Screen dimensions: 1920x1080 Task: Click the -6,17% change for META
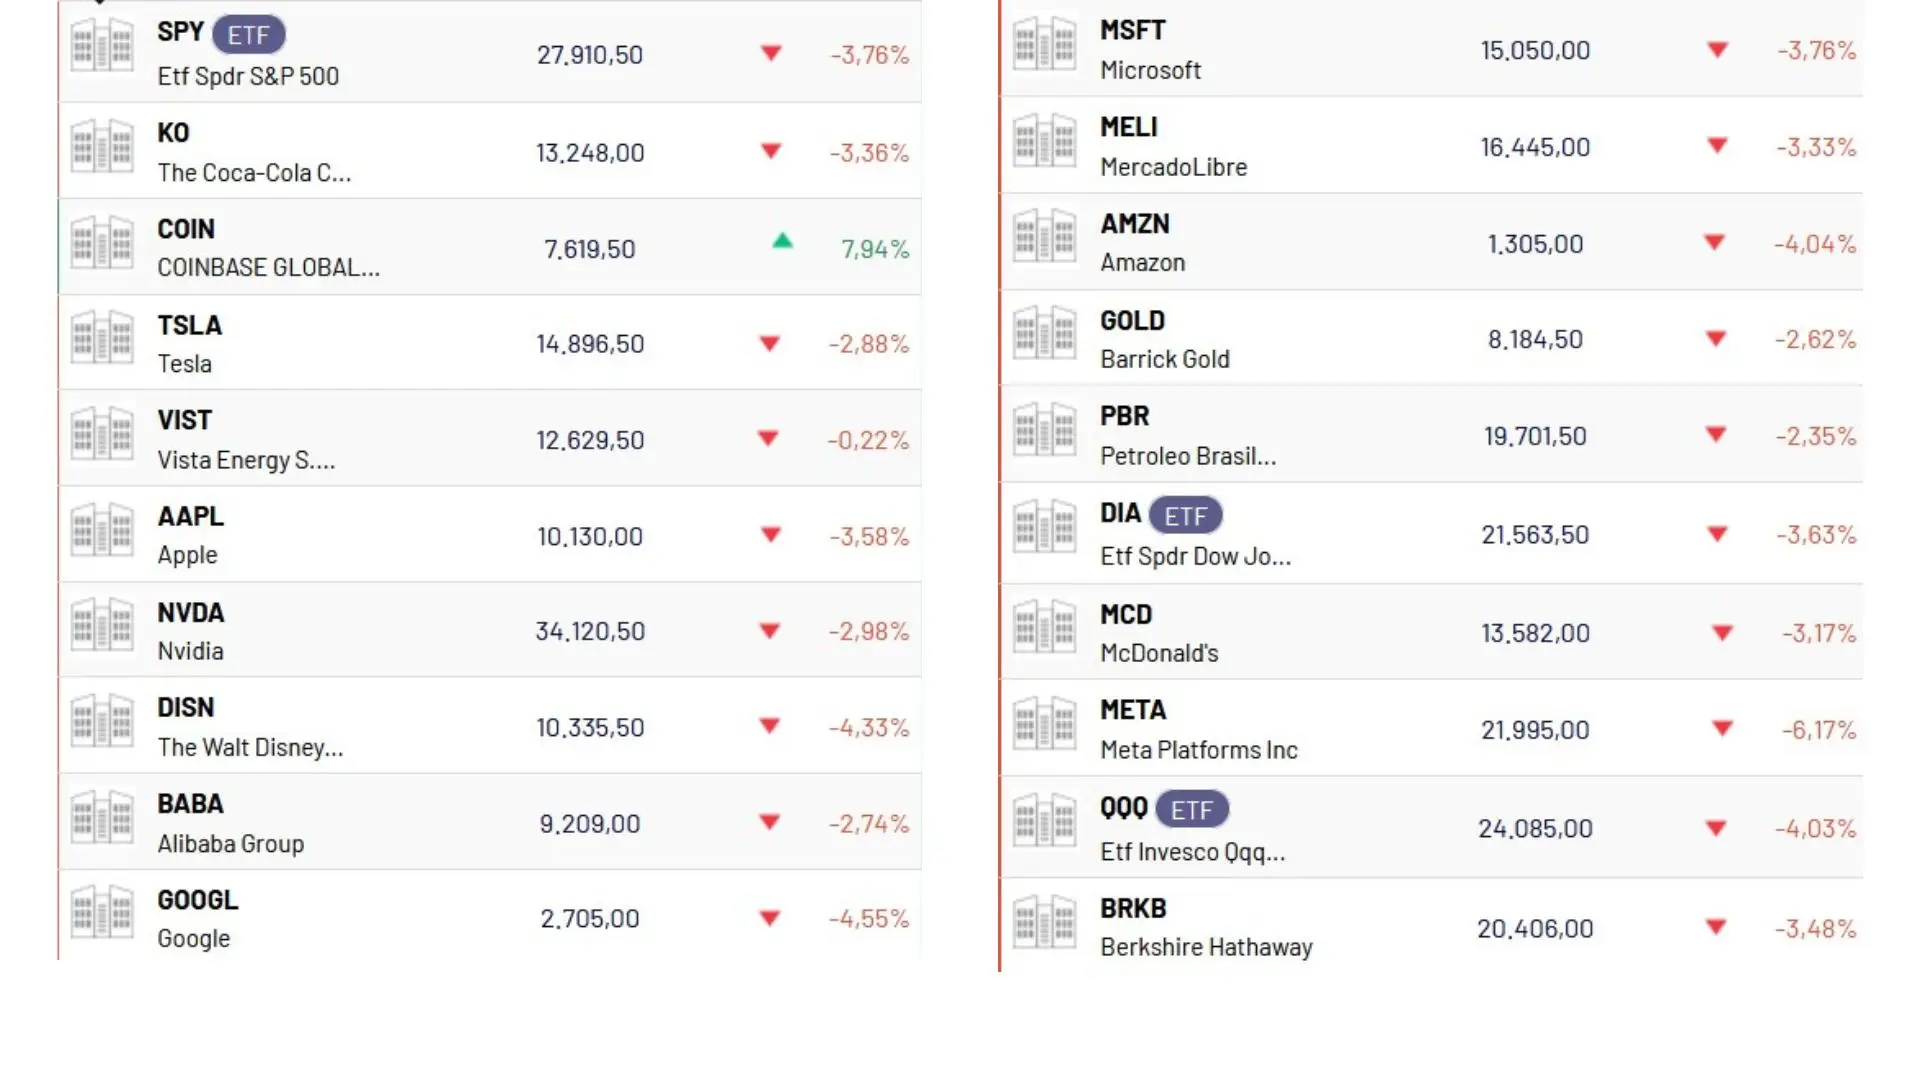tap(1818, 730)
